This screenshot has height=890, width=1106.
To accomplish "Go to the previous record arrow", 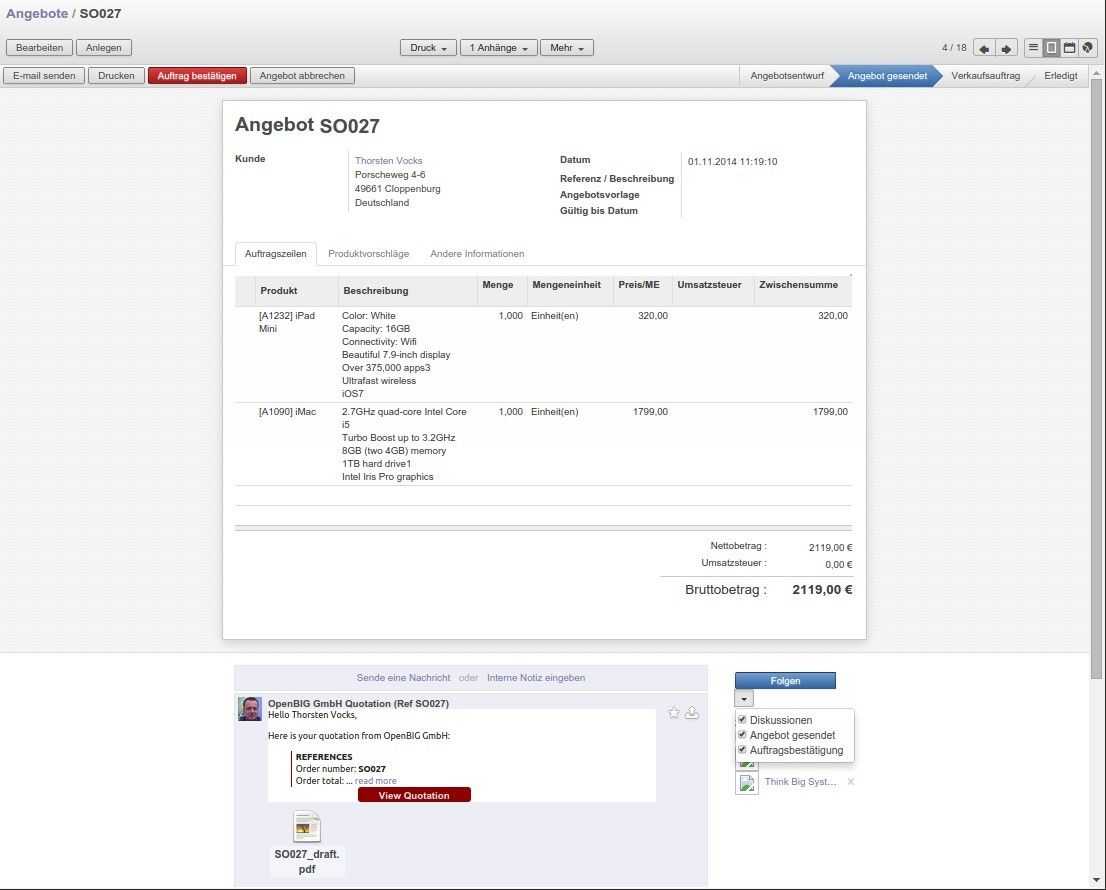I will (x=984, y=48).
